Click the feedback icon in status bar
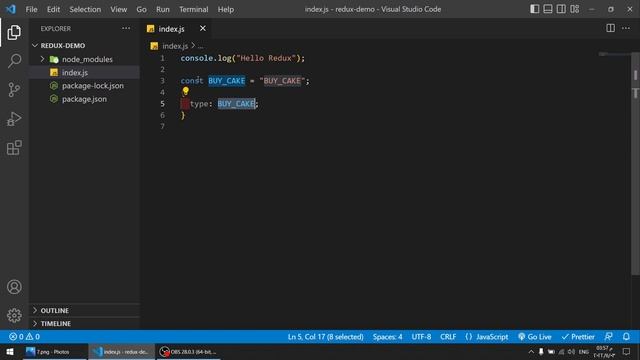Viewport: 640px width, 360px height. point(608,337)
